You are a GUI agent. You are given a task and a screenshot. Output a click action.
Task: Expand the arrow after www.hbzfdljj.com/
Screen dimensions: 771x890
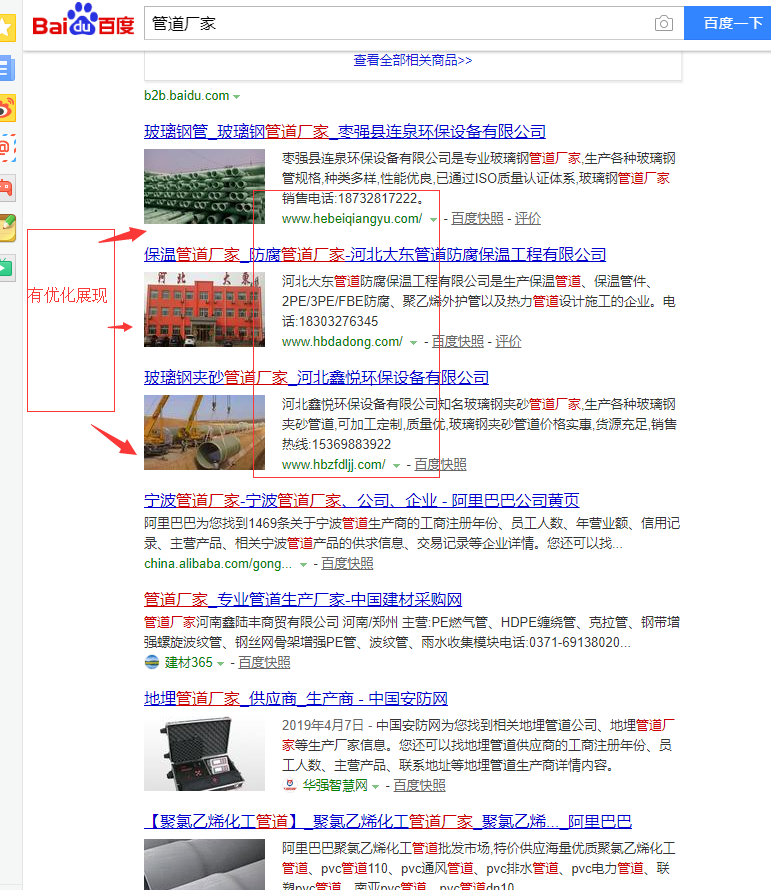[x=396, y=466]
